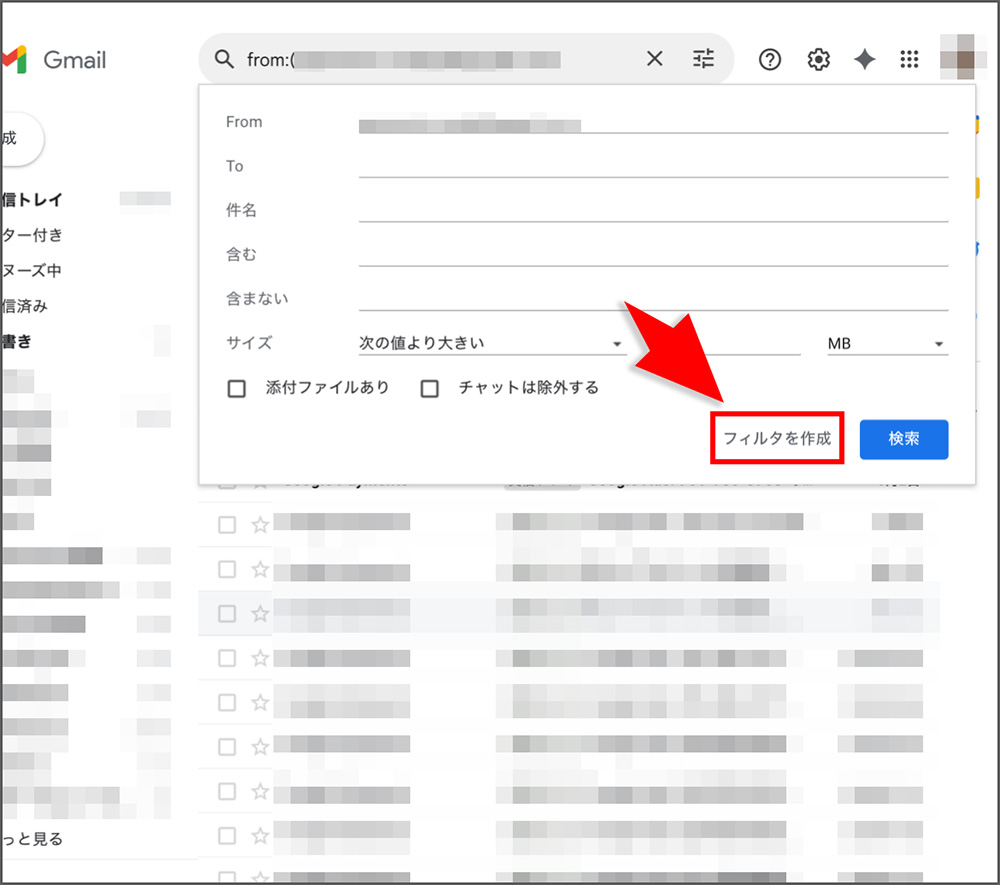Enable the 添付ファイルあり checkbox

tap(237, 388)
